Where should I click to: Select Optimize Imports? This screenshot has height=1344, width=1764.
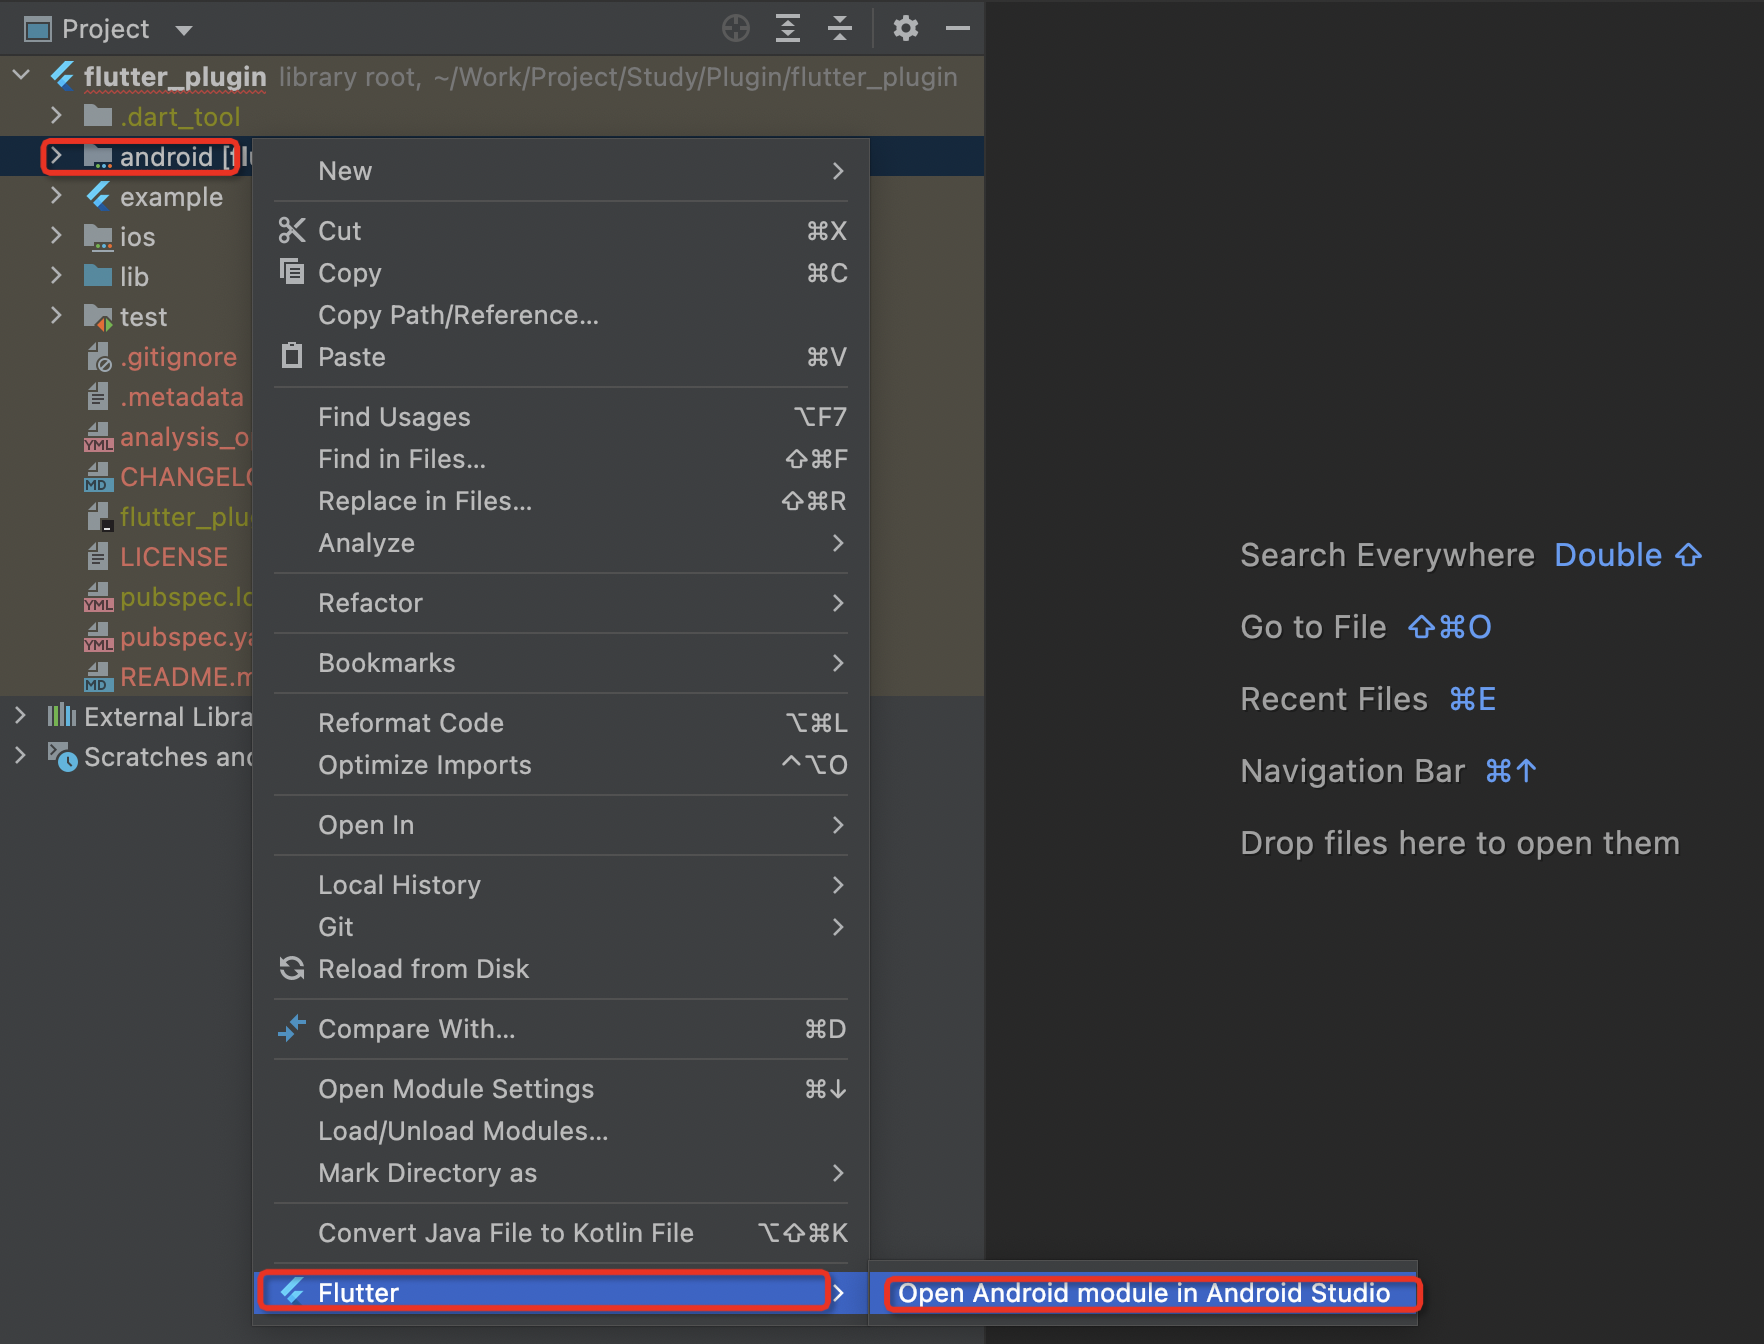[561, 765]
